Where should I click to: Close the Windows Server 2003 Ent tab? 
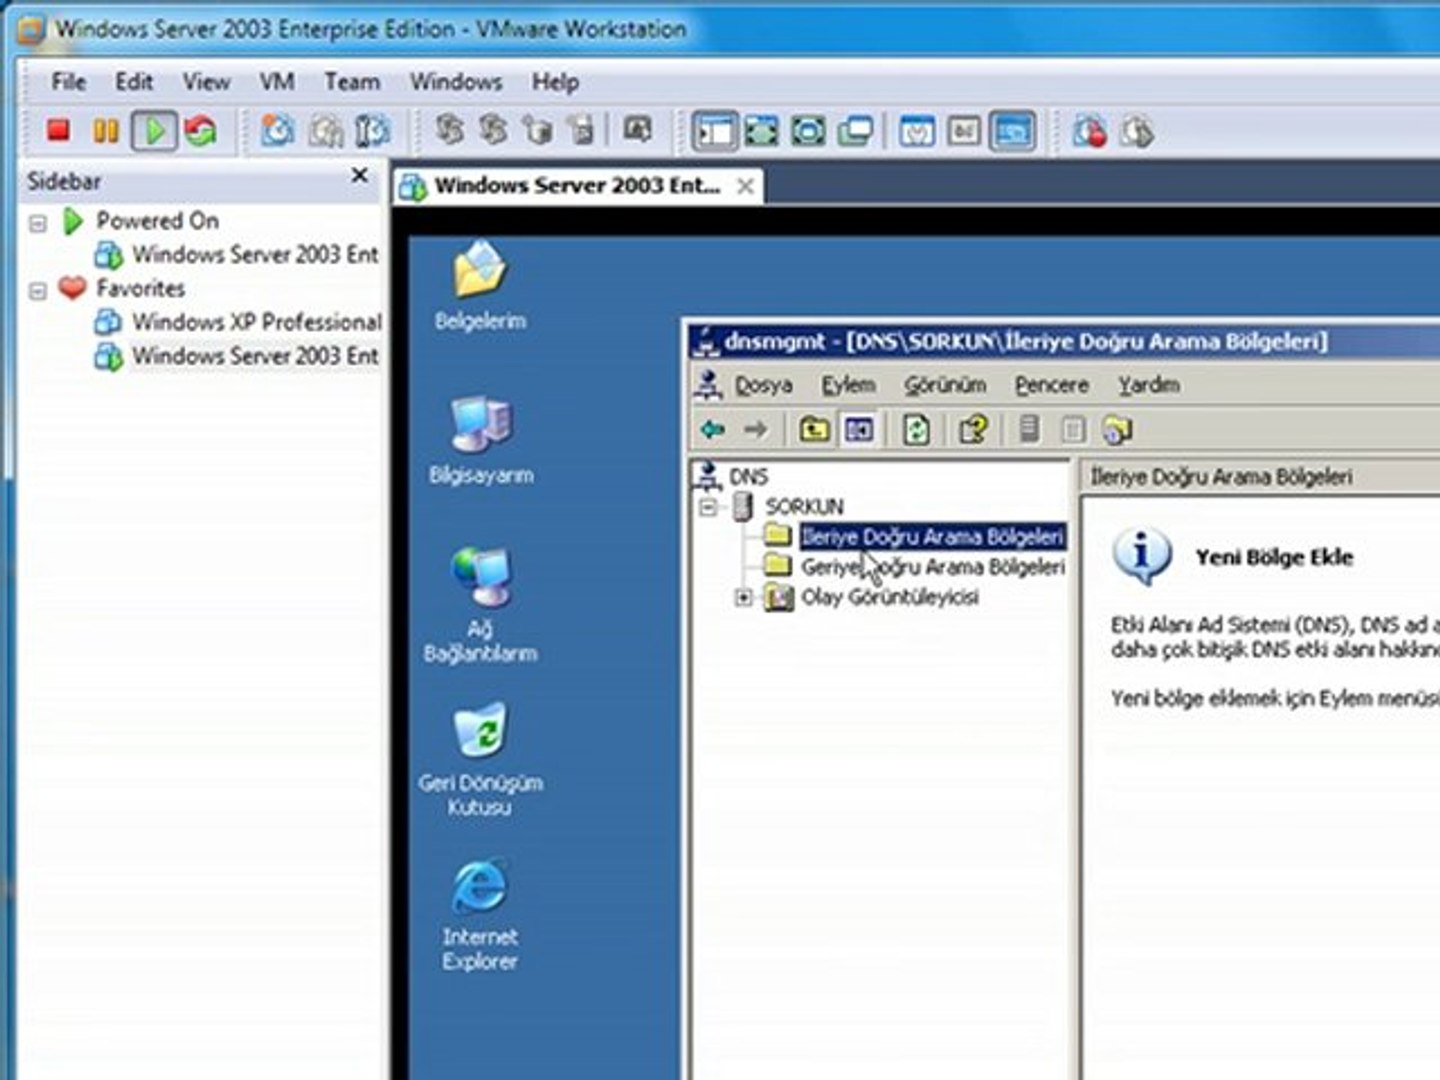point(745,186)
